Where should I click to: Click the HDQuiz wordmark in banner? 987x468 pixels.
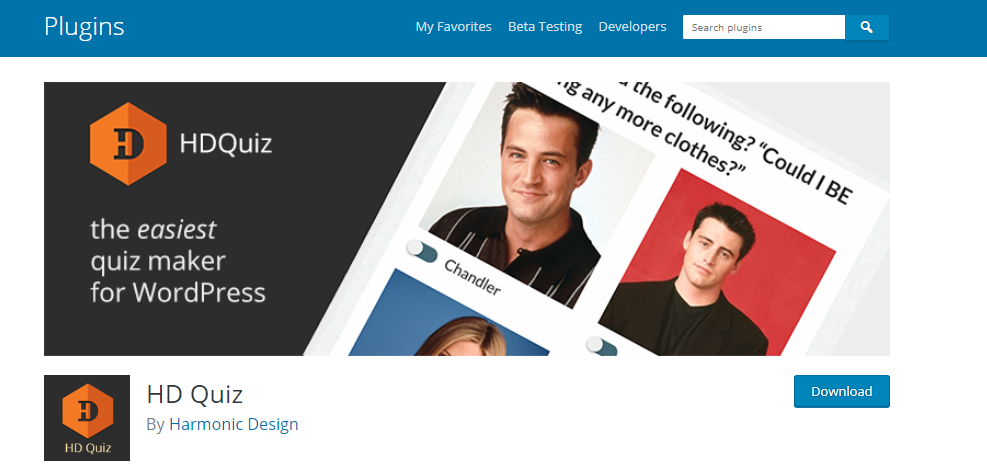tap(225, 144)
